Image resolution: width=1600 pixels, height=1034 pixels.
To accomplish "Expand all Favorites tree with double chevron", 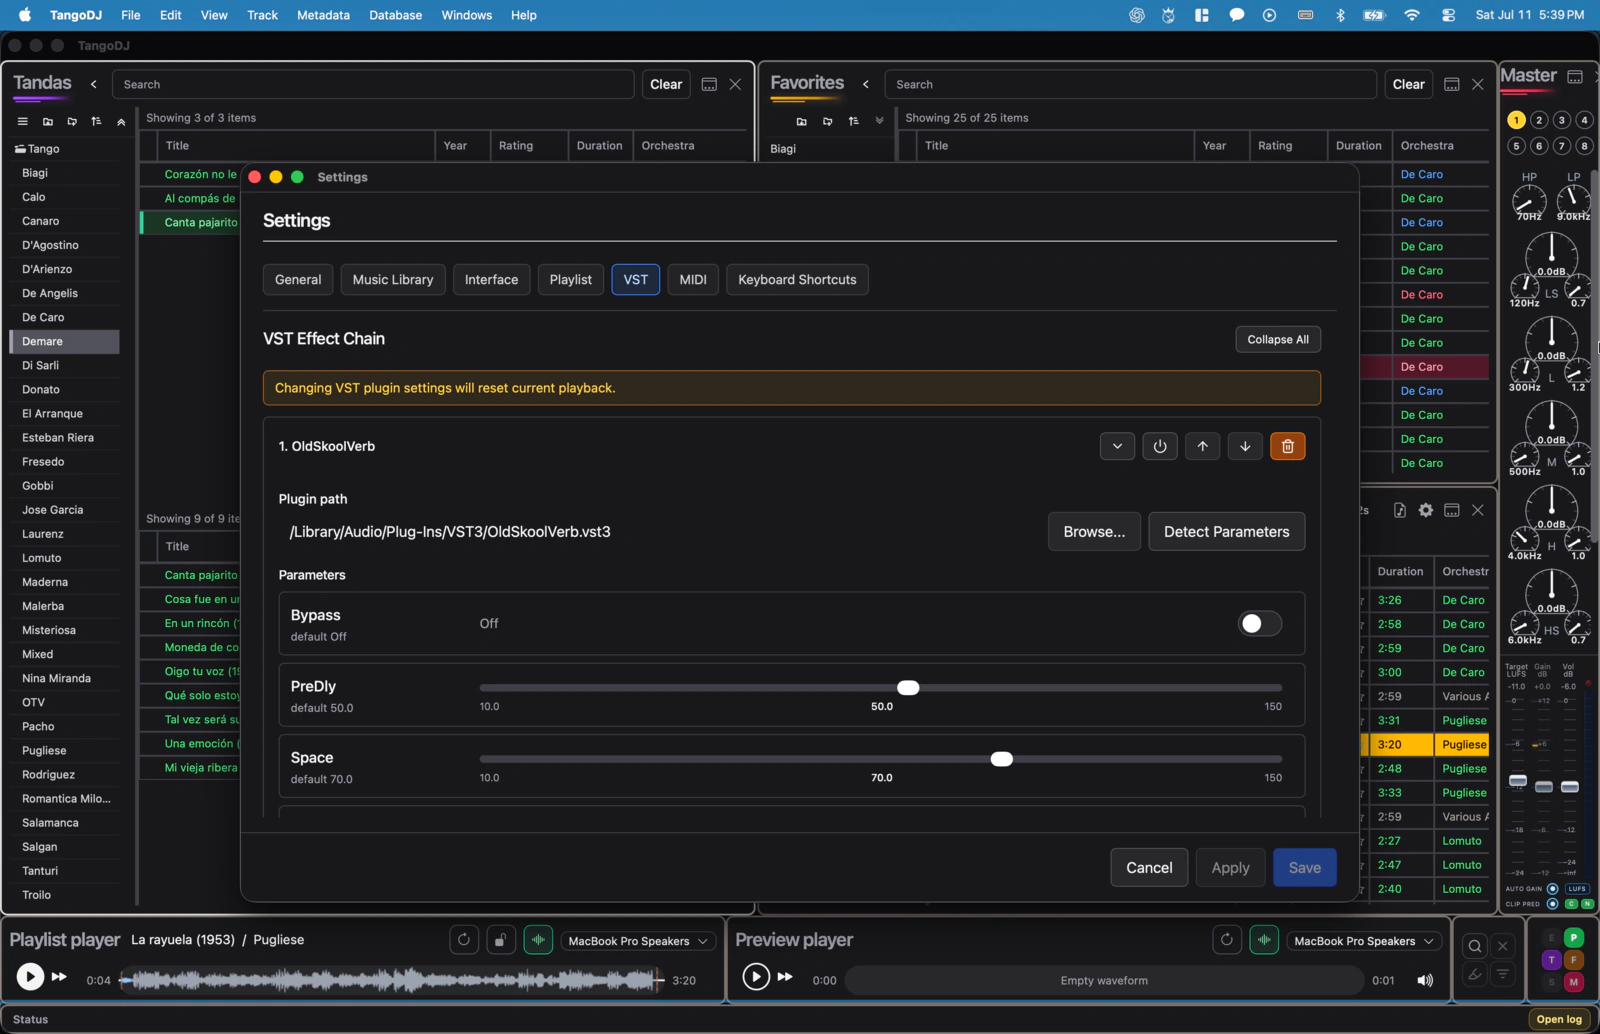I will coord(879,121).
